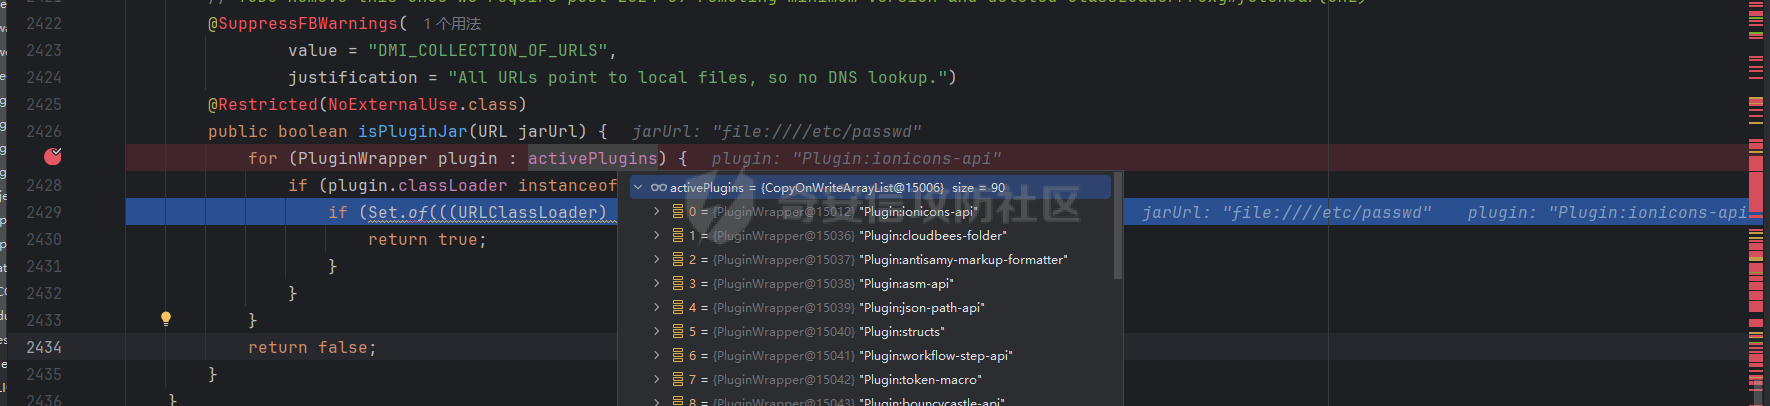Click the red breakpoint icon in gutter
Screen dimensions: 1770x406
click(x=53, y=156)
